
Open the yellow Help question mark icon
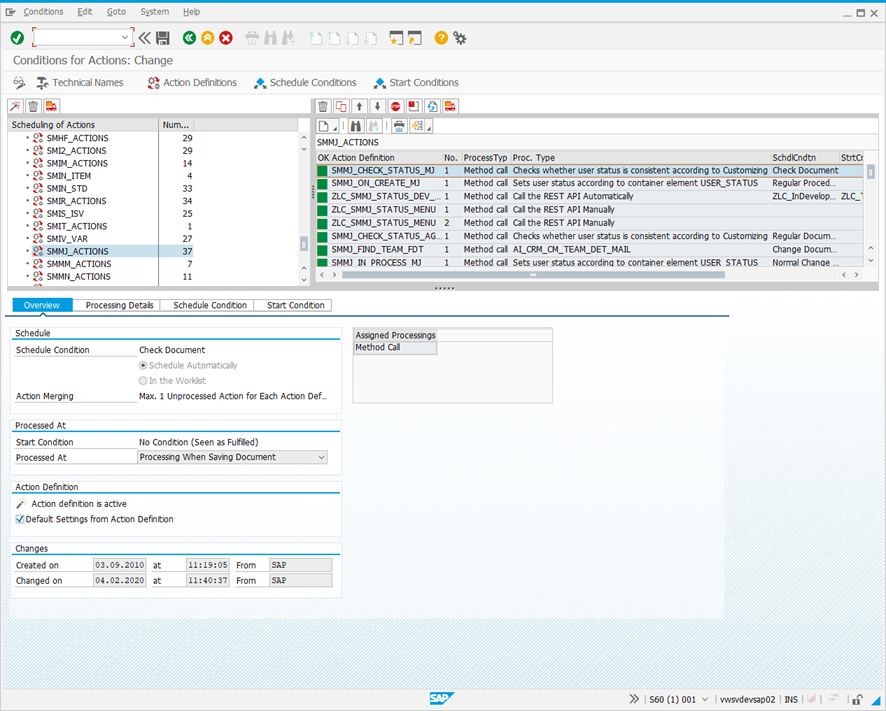coord(441,38)
